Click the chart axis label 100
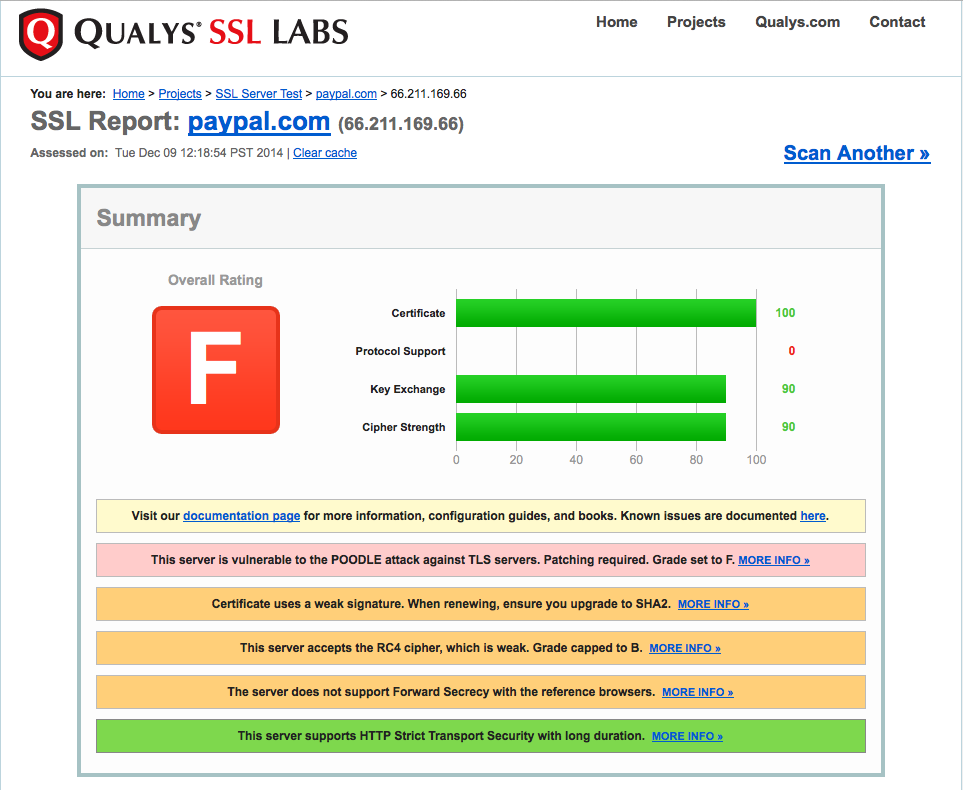The image size is (963, 790). pos(756,460)
